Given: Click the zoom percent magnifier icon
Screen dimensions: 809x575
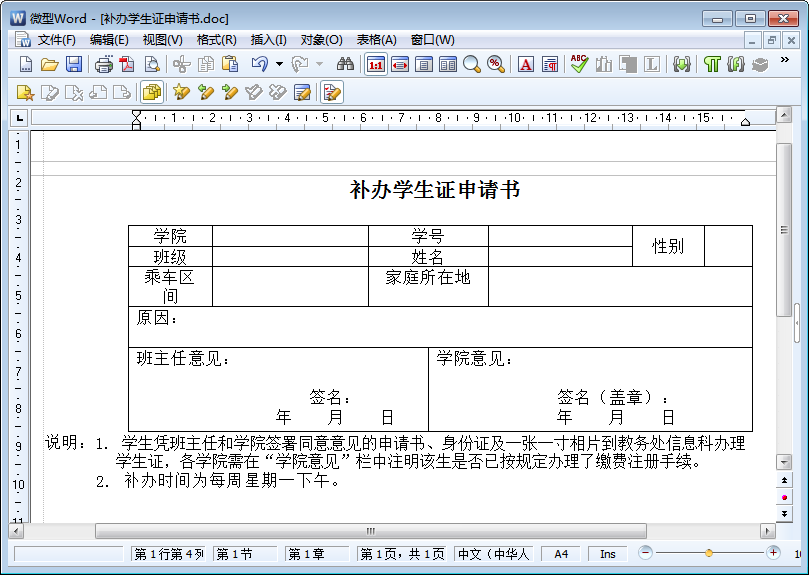Looking at the screenshot, I should pyautogui.click(x=496, y=65).
